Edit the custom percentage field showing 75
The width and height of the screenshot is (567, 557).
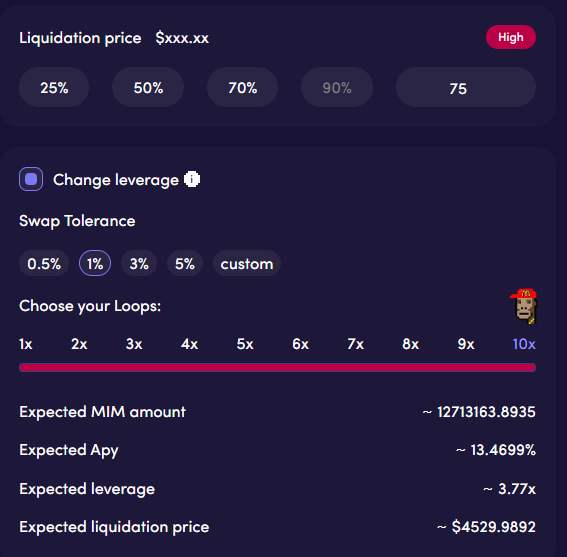tap(466, 87)
